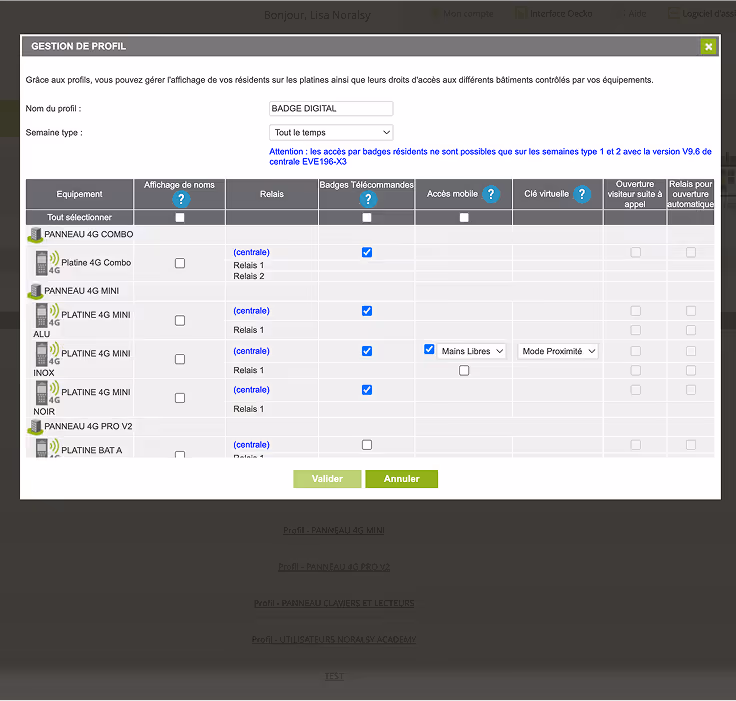Click the Platine 4G Combo device icon

47,262
